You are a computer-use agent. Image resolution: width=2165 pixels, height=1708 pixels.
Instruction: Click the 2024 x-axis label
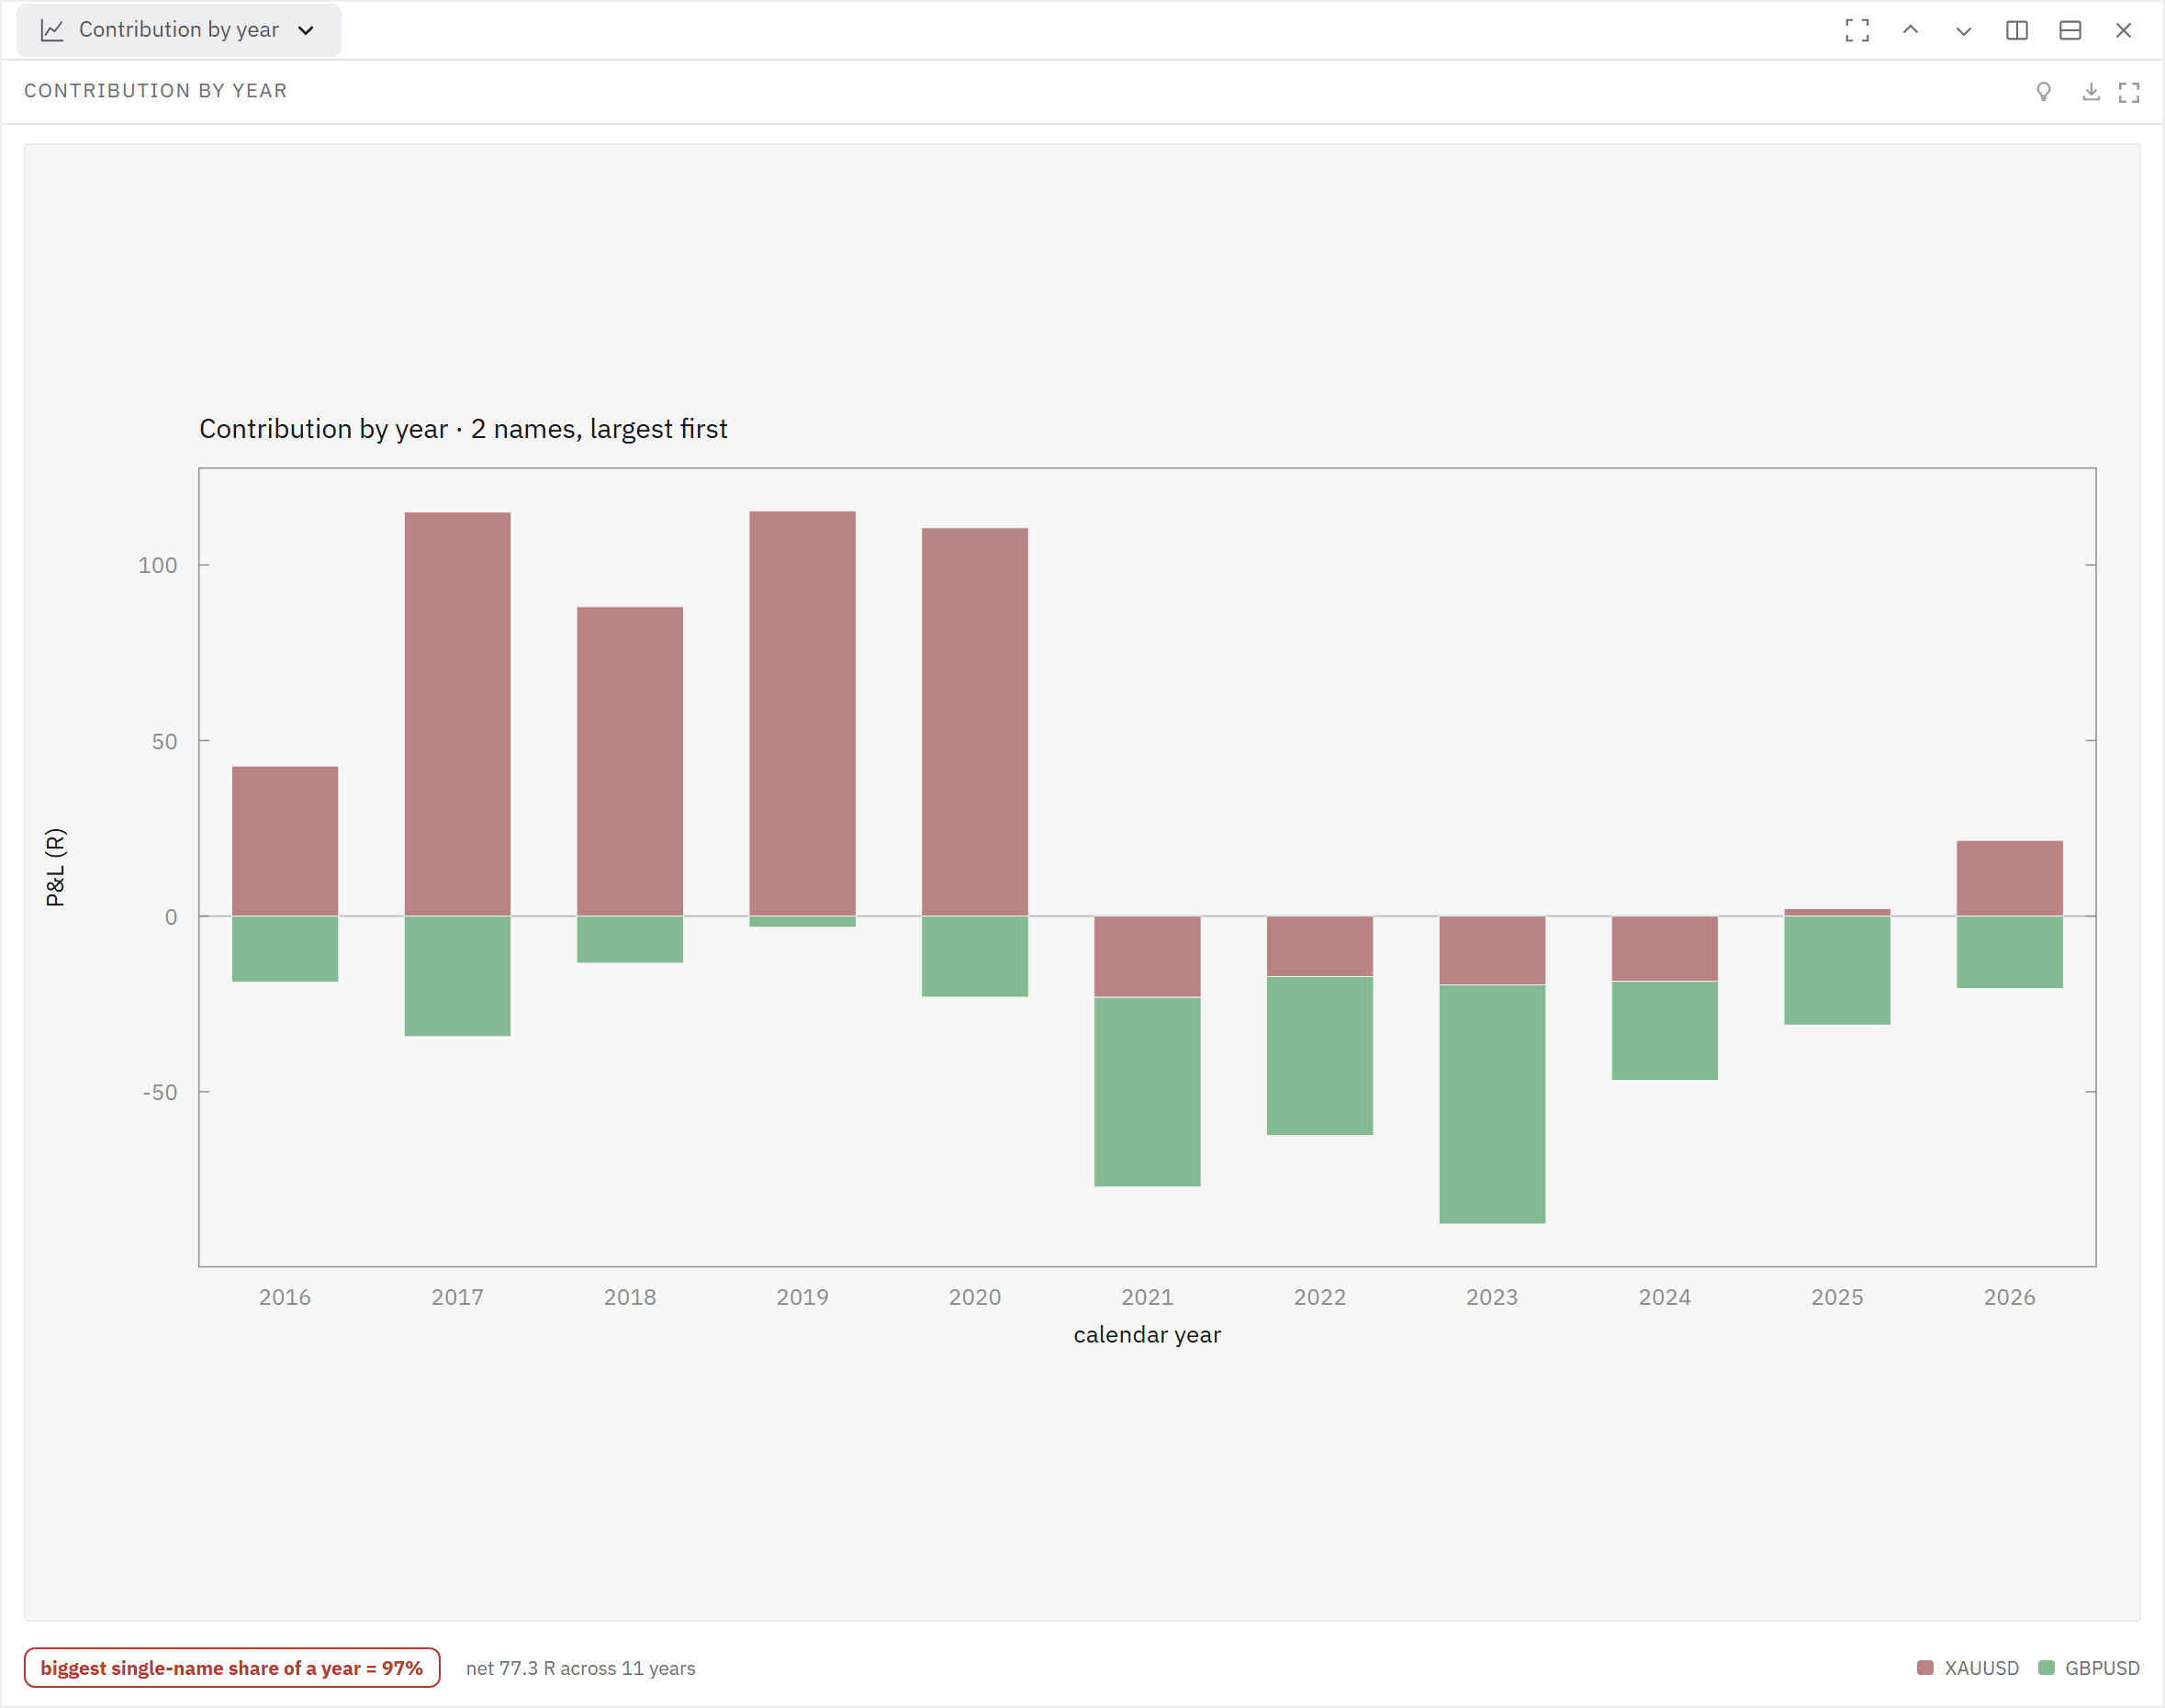click(x=1665, y=1297)
